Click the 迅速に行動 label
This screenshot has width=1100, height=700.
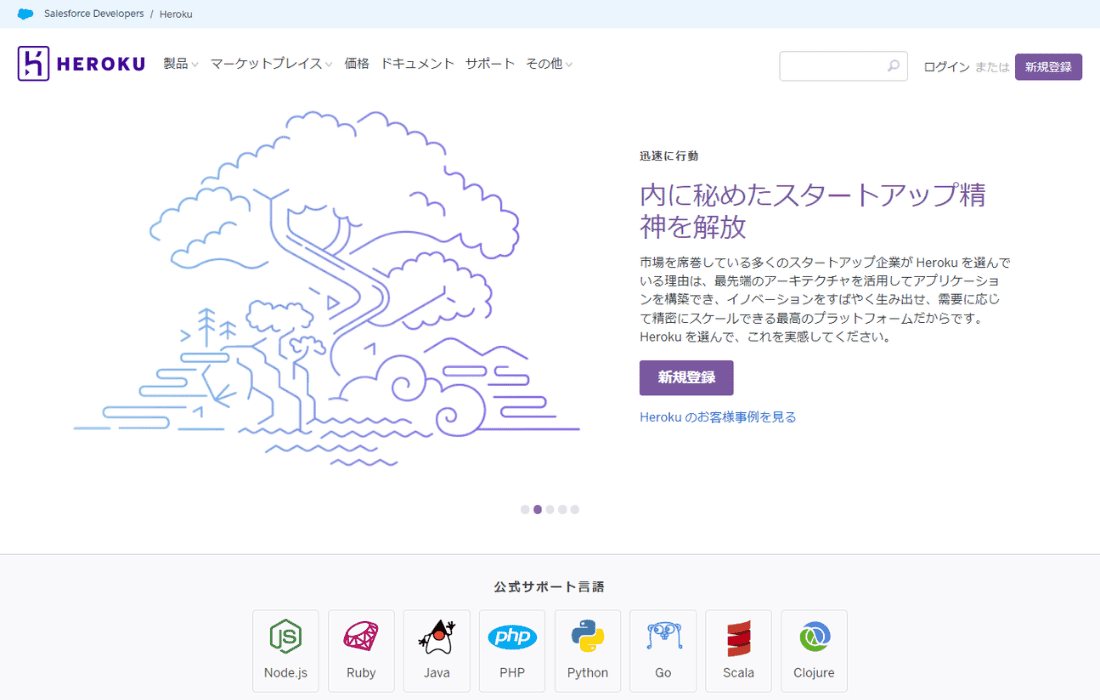pyautogui.click(x=669, y=156)
